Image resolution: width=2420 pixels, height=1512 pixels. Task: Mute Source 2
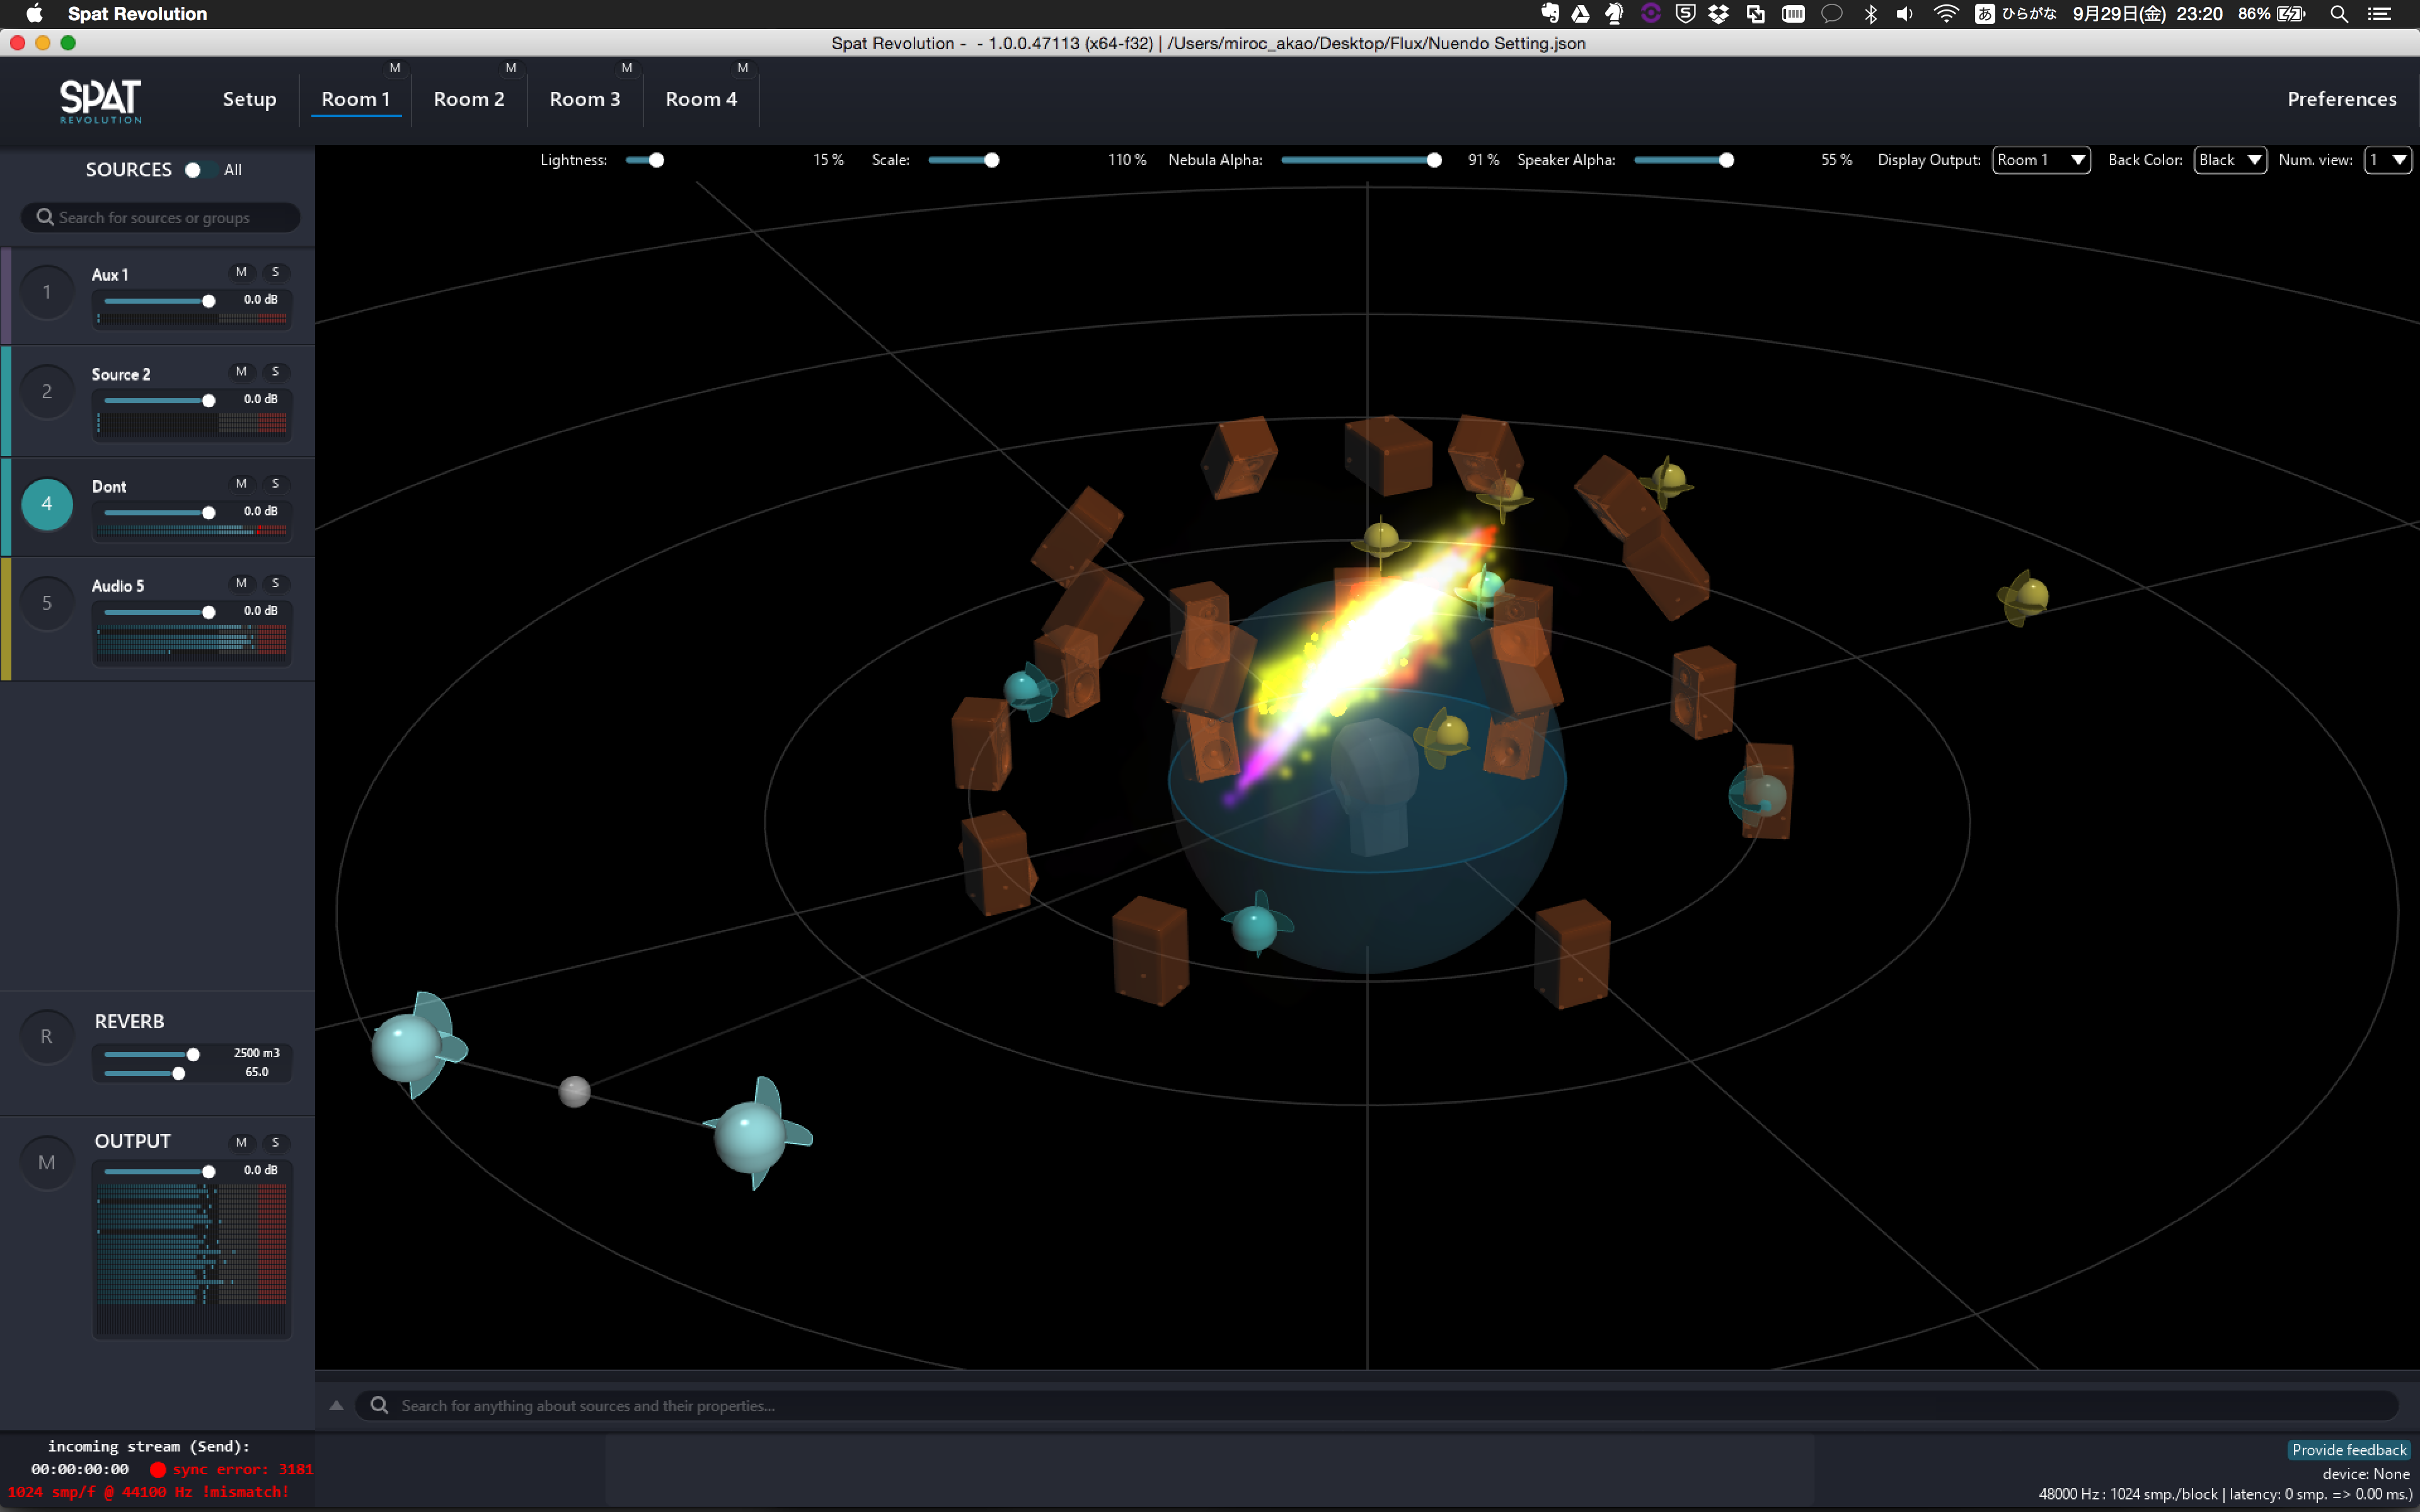(241, 371)
